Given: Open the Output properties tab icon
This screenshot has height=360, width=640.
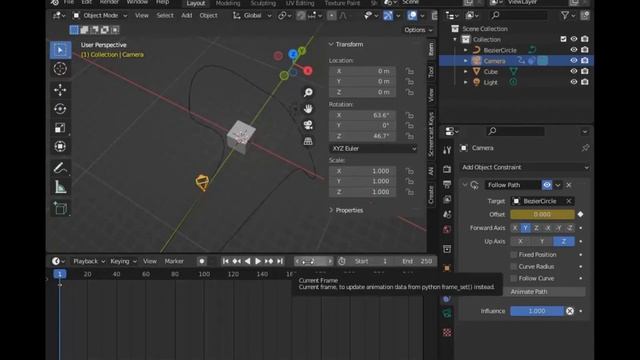Looking at the screenshot, I should (447, 184).
